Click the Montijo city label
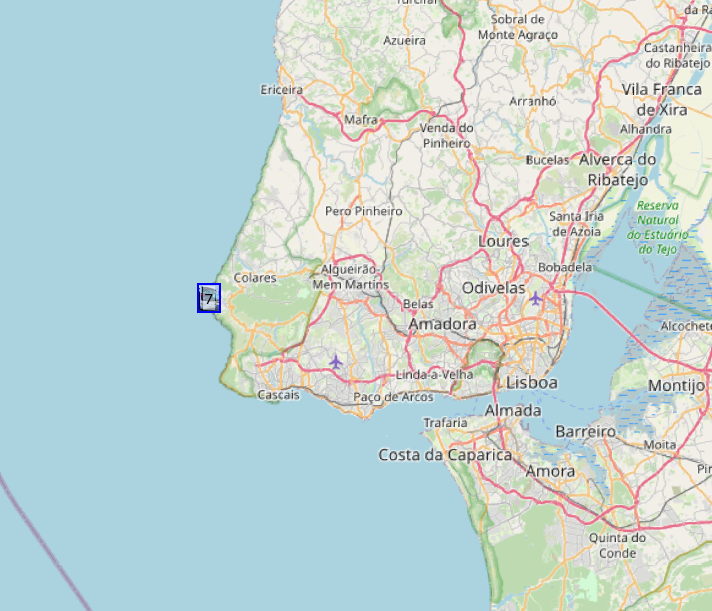 [677, 386]
